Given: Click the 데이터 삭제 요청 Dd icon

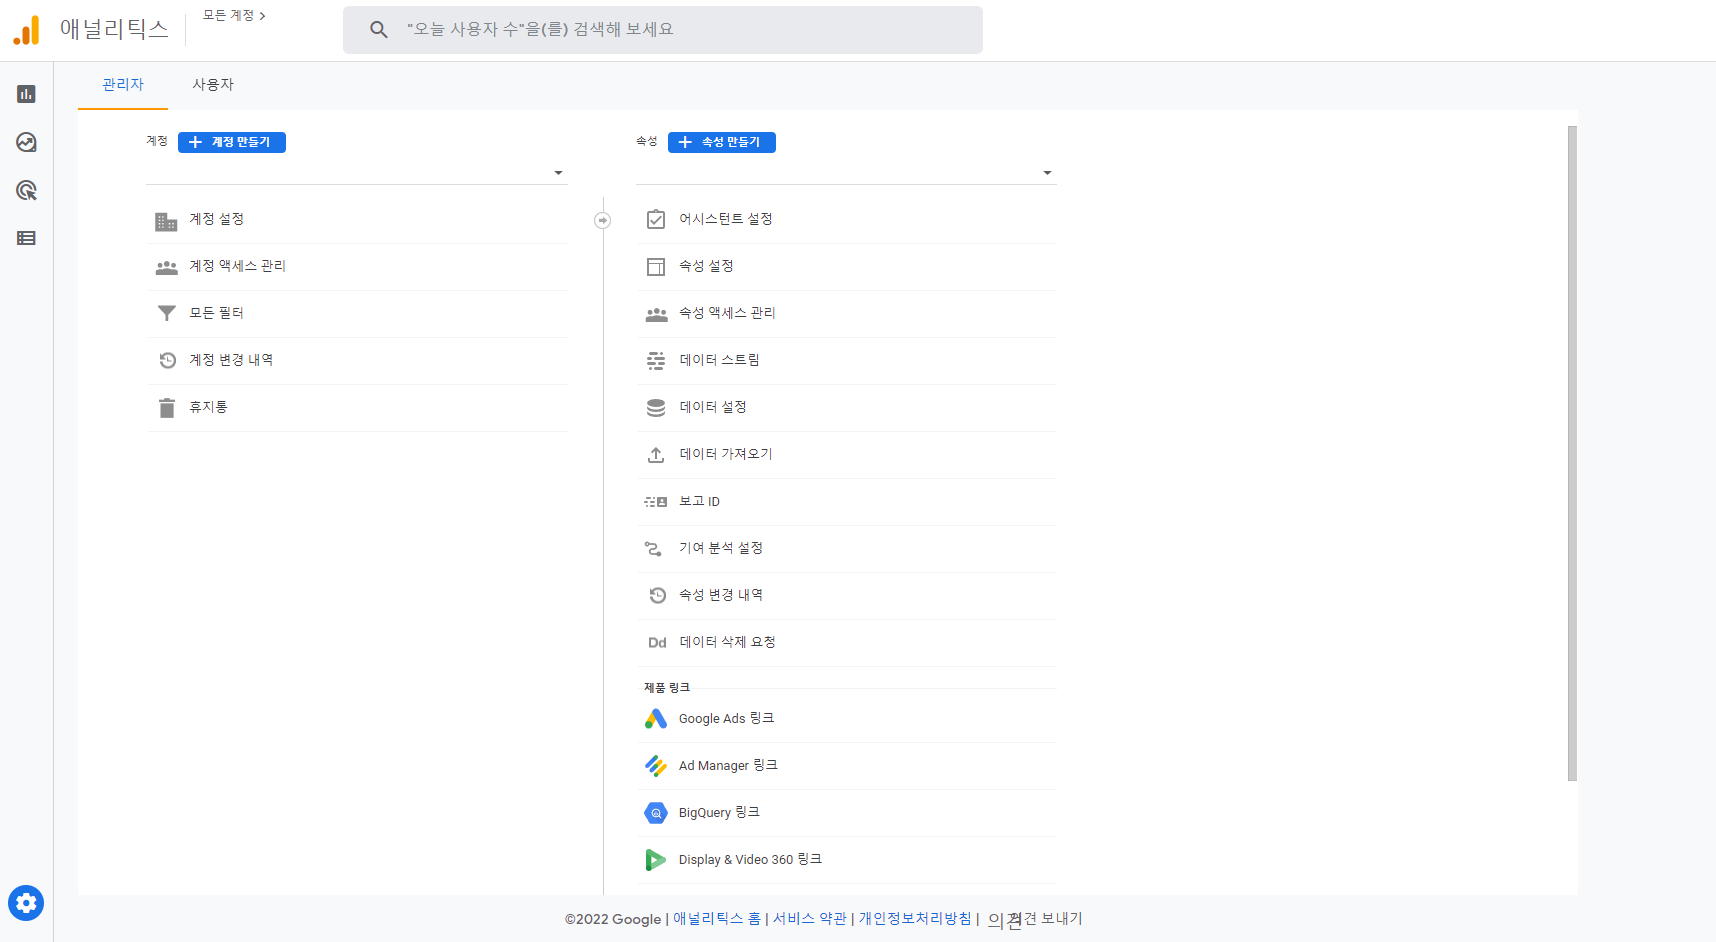Looking at the screenshot, I should point(657,643).
